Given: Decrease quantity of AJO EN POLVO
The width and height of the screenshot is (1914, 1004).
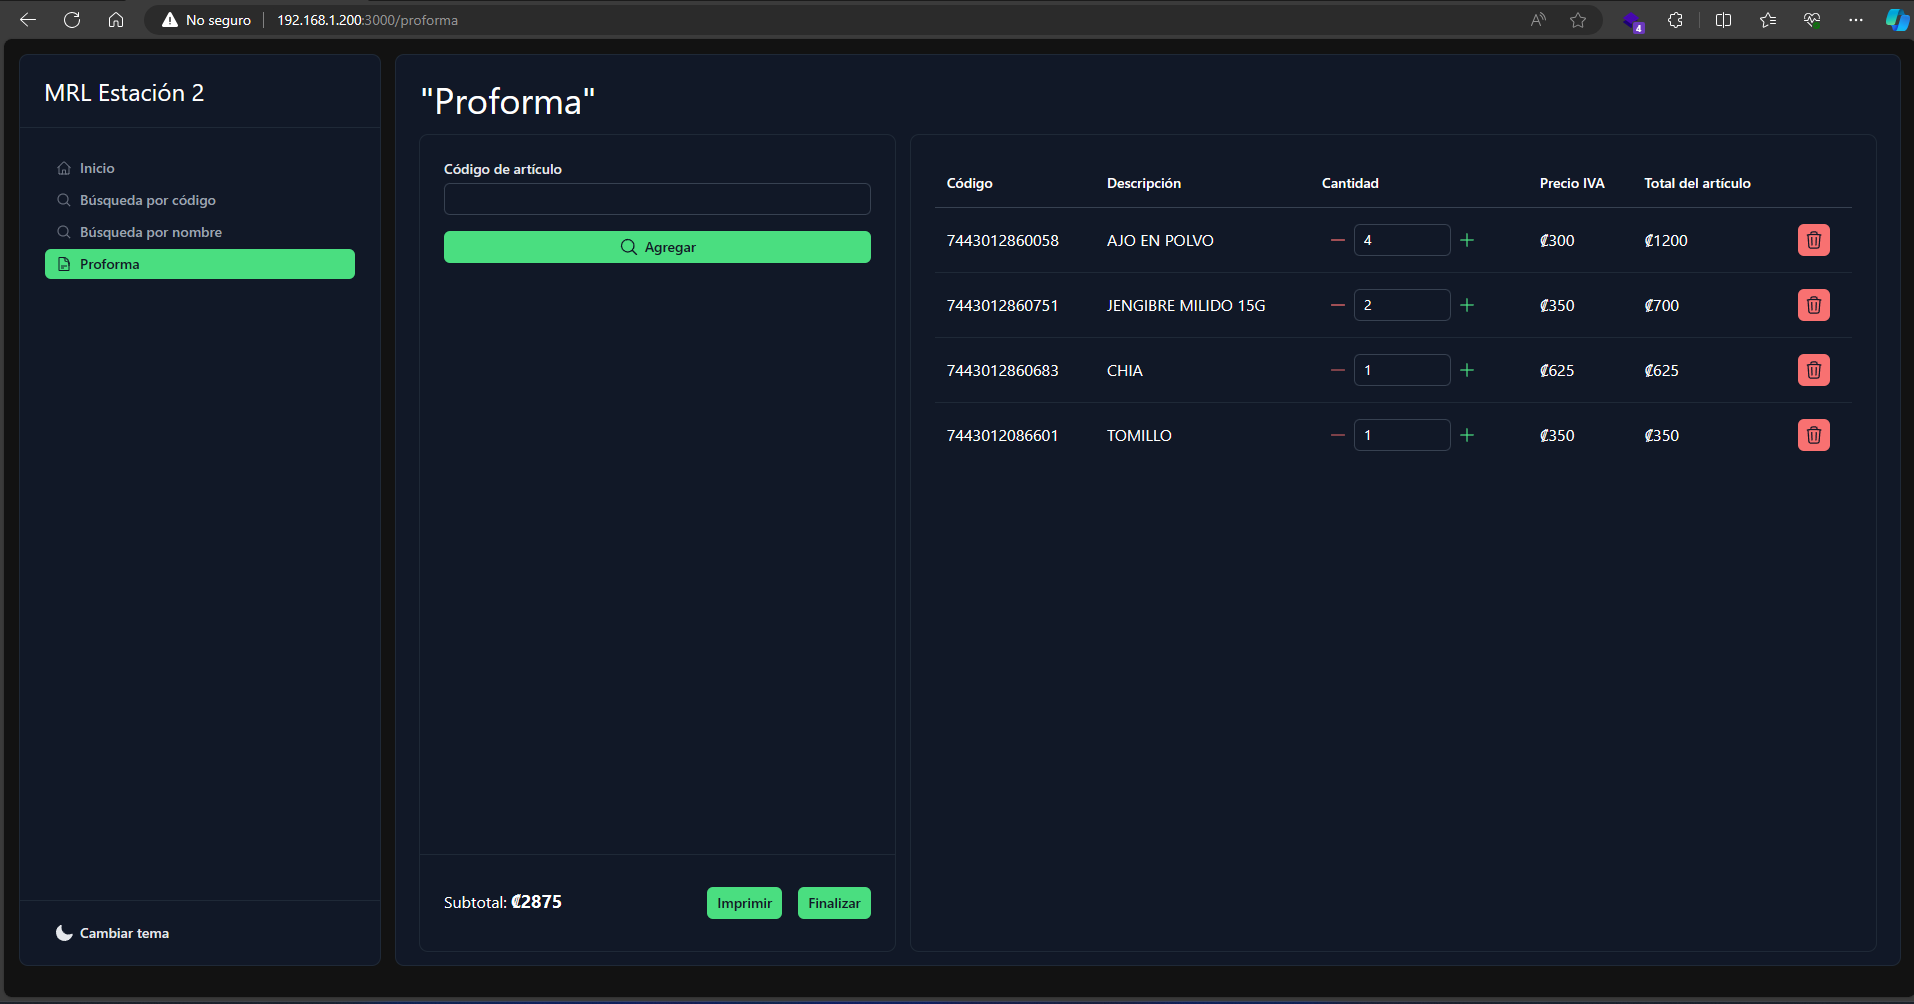Looking at the screenshot, I should pyautogui.click(x=1337, y=240).
